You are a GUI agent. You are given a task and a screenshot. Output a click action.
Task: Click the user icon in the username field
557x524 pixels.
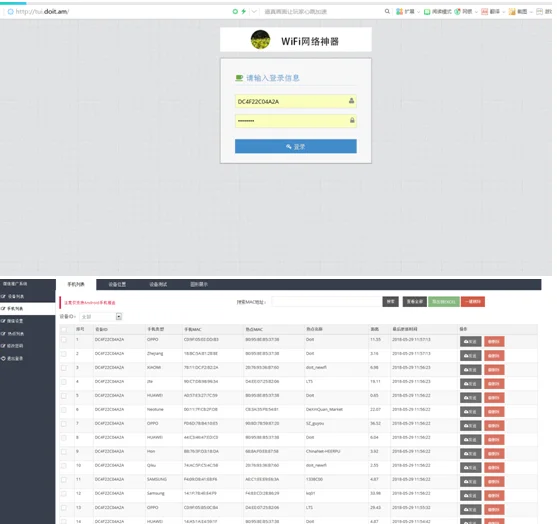click(351, 101)
